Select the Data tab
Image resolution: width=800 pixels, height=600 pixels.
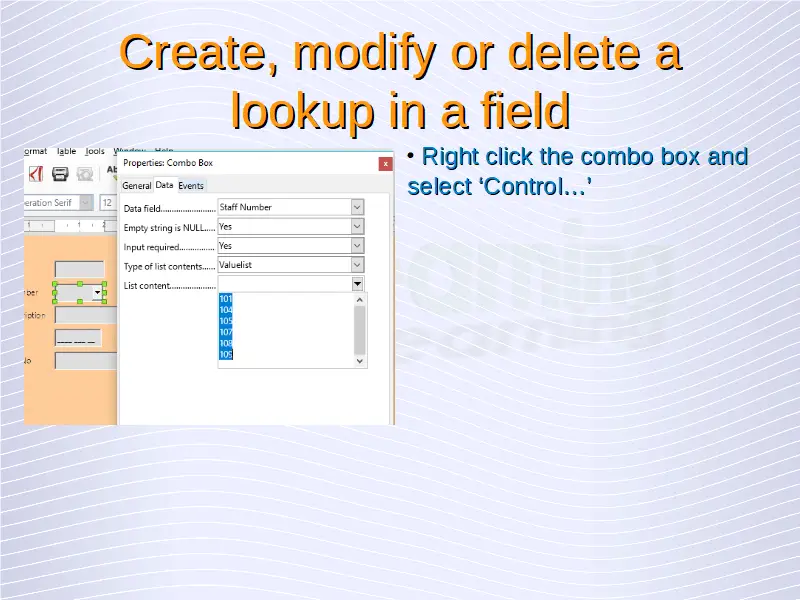(164, 185)
